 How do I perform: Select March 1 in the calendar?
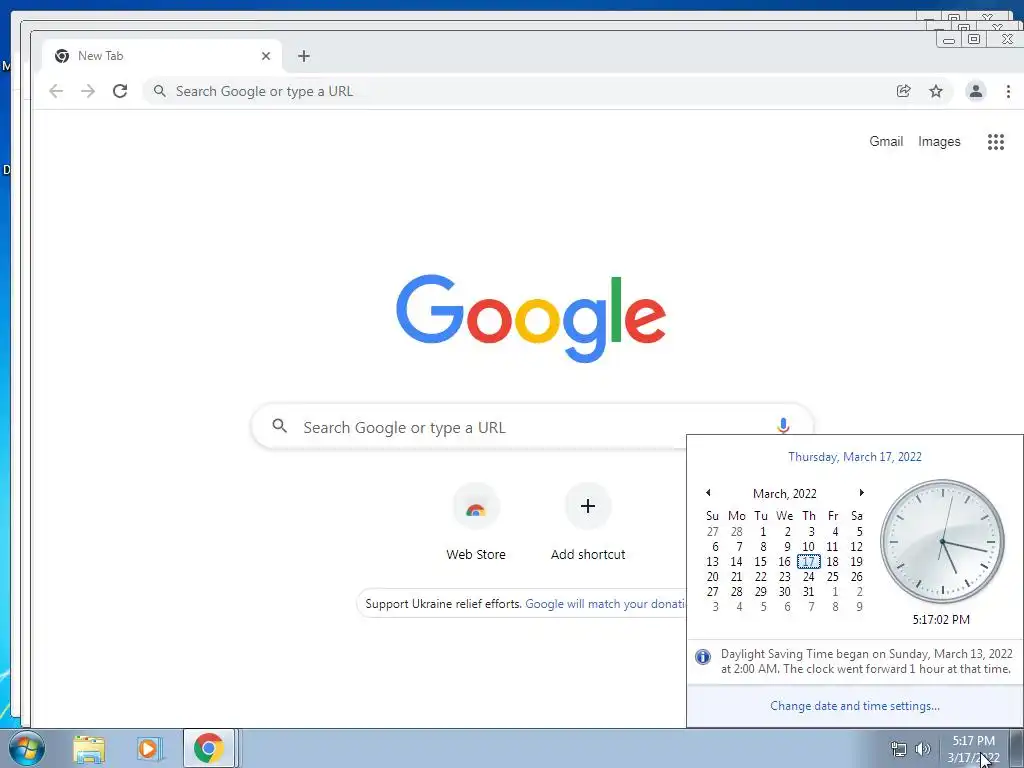pos(762,532)
